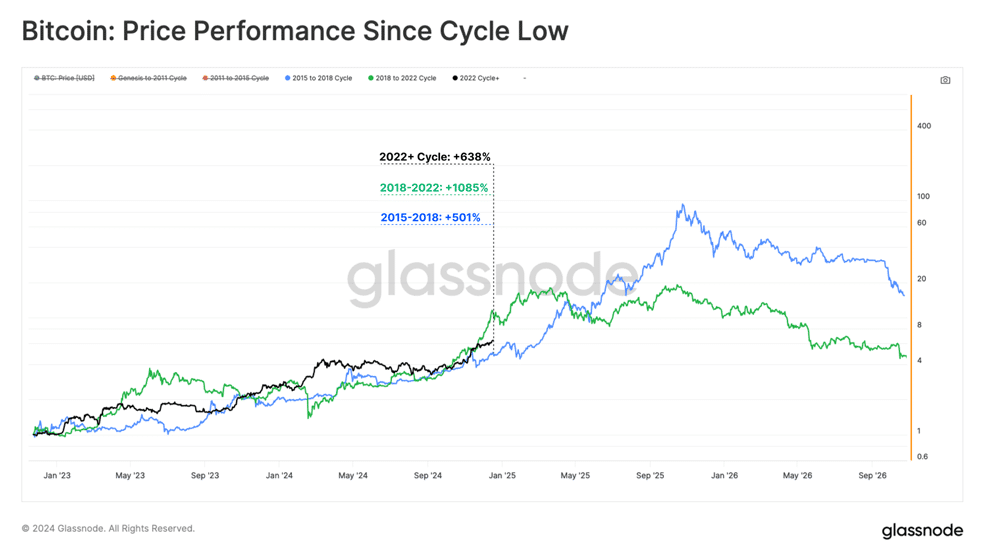Click the green dot legend marker
Screen dimensions: 984x554
tap(371, 78)
